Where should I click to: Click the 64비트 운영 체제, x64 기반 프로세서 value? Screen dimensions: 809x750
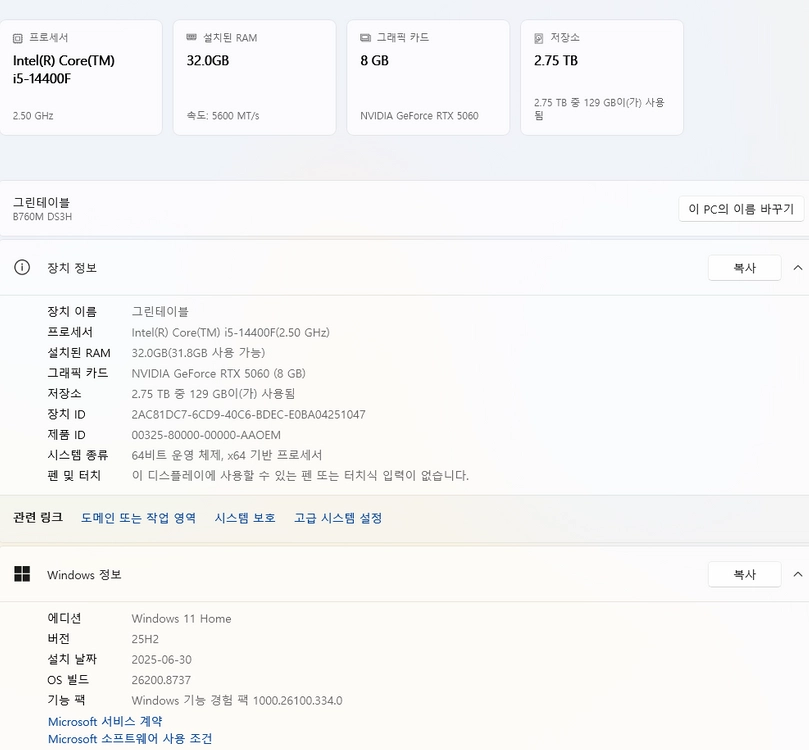point(226,455)
